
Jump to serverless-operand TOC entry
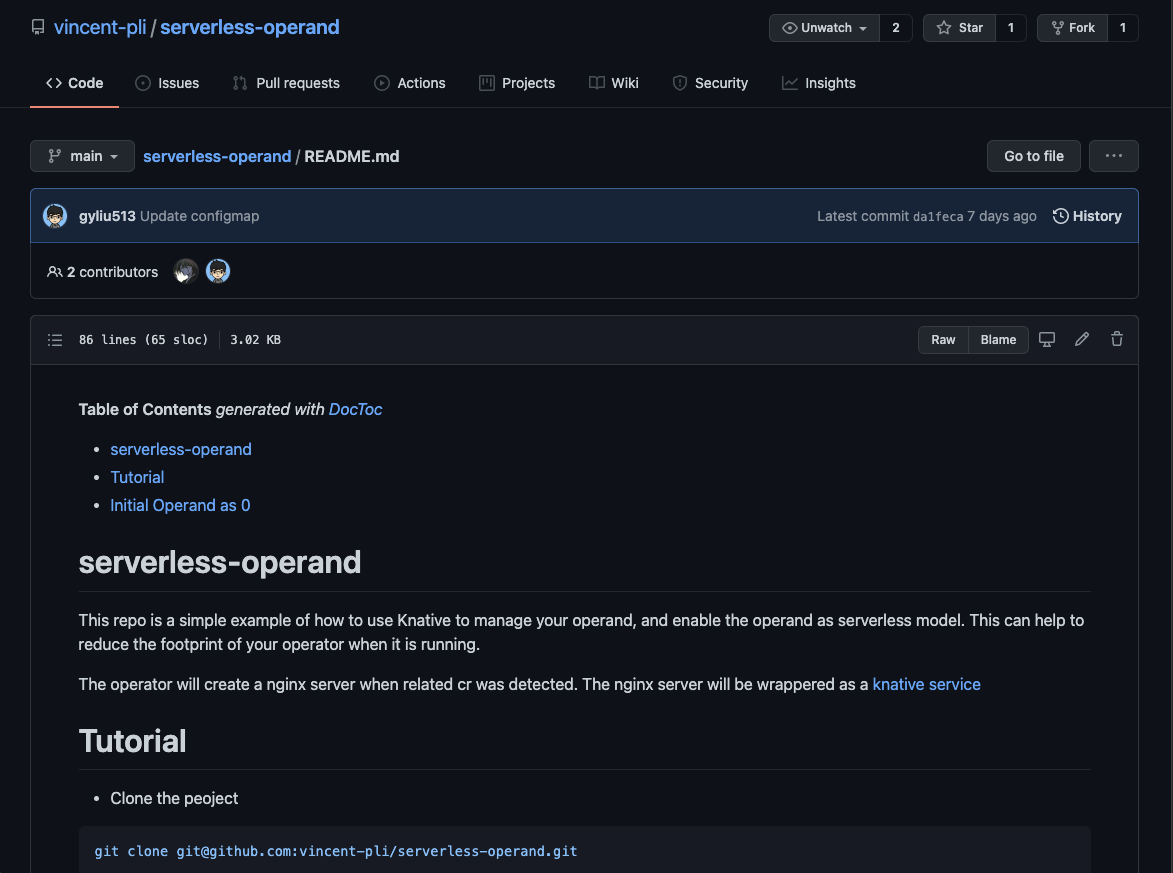pyautogui.click(x=181, y=450)
